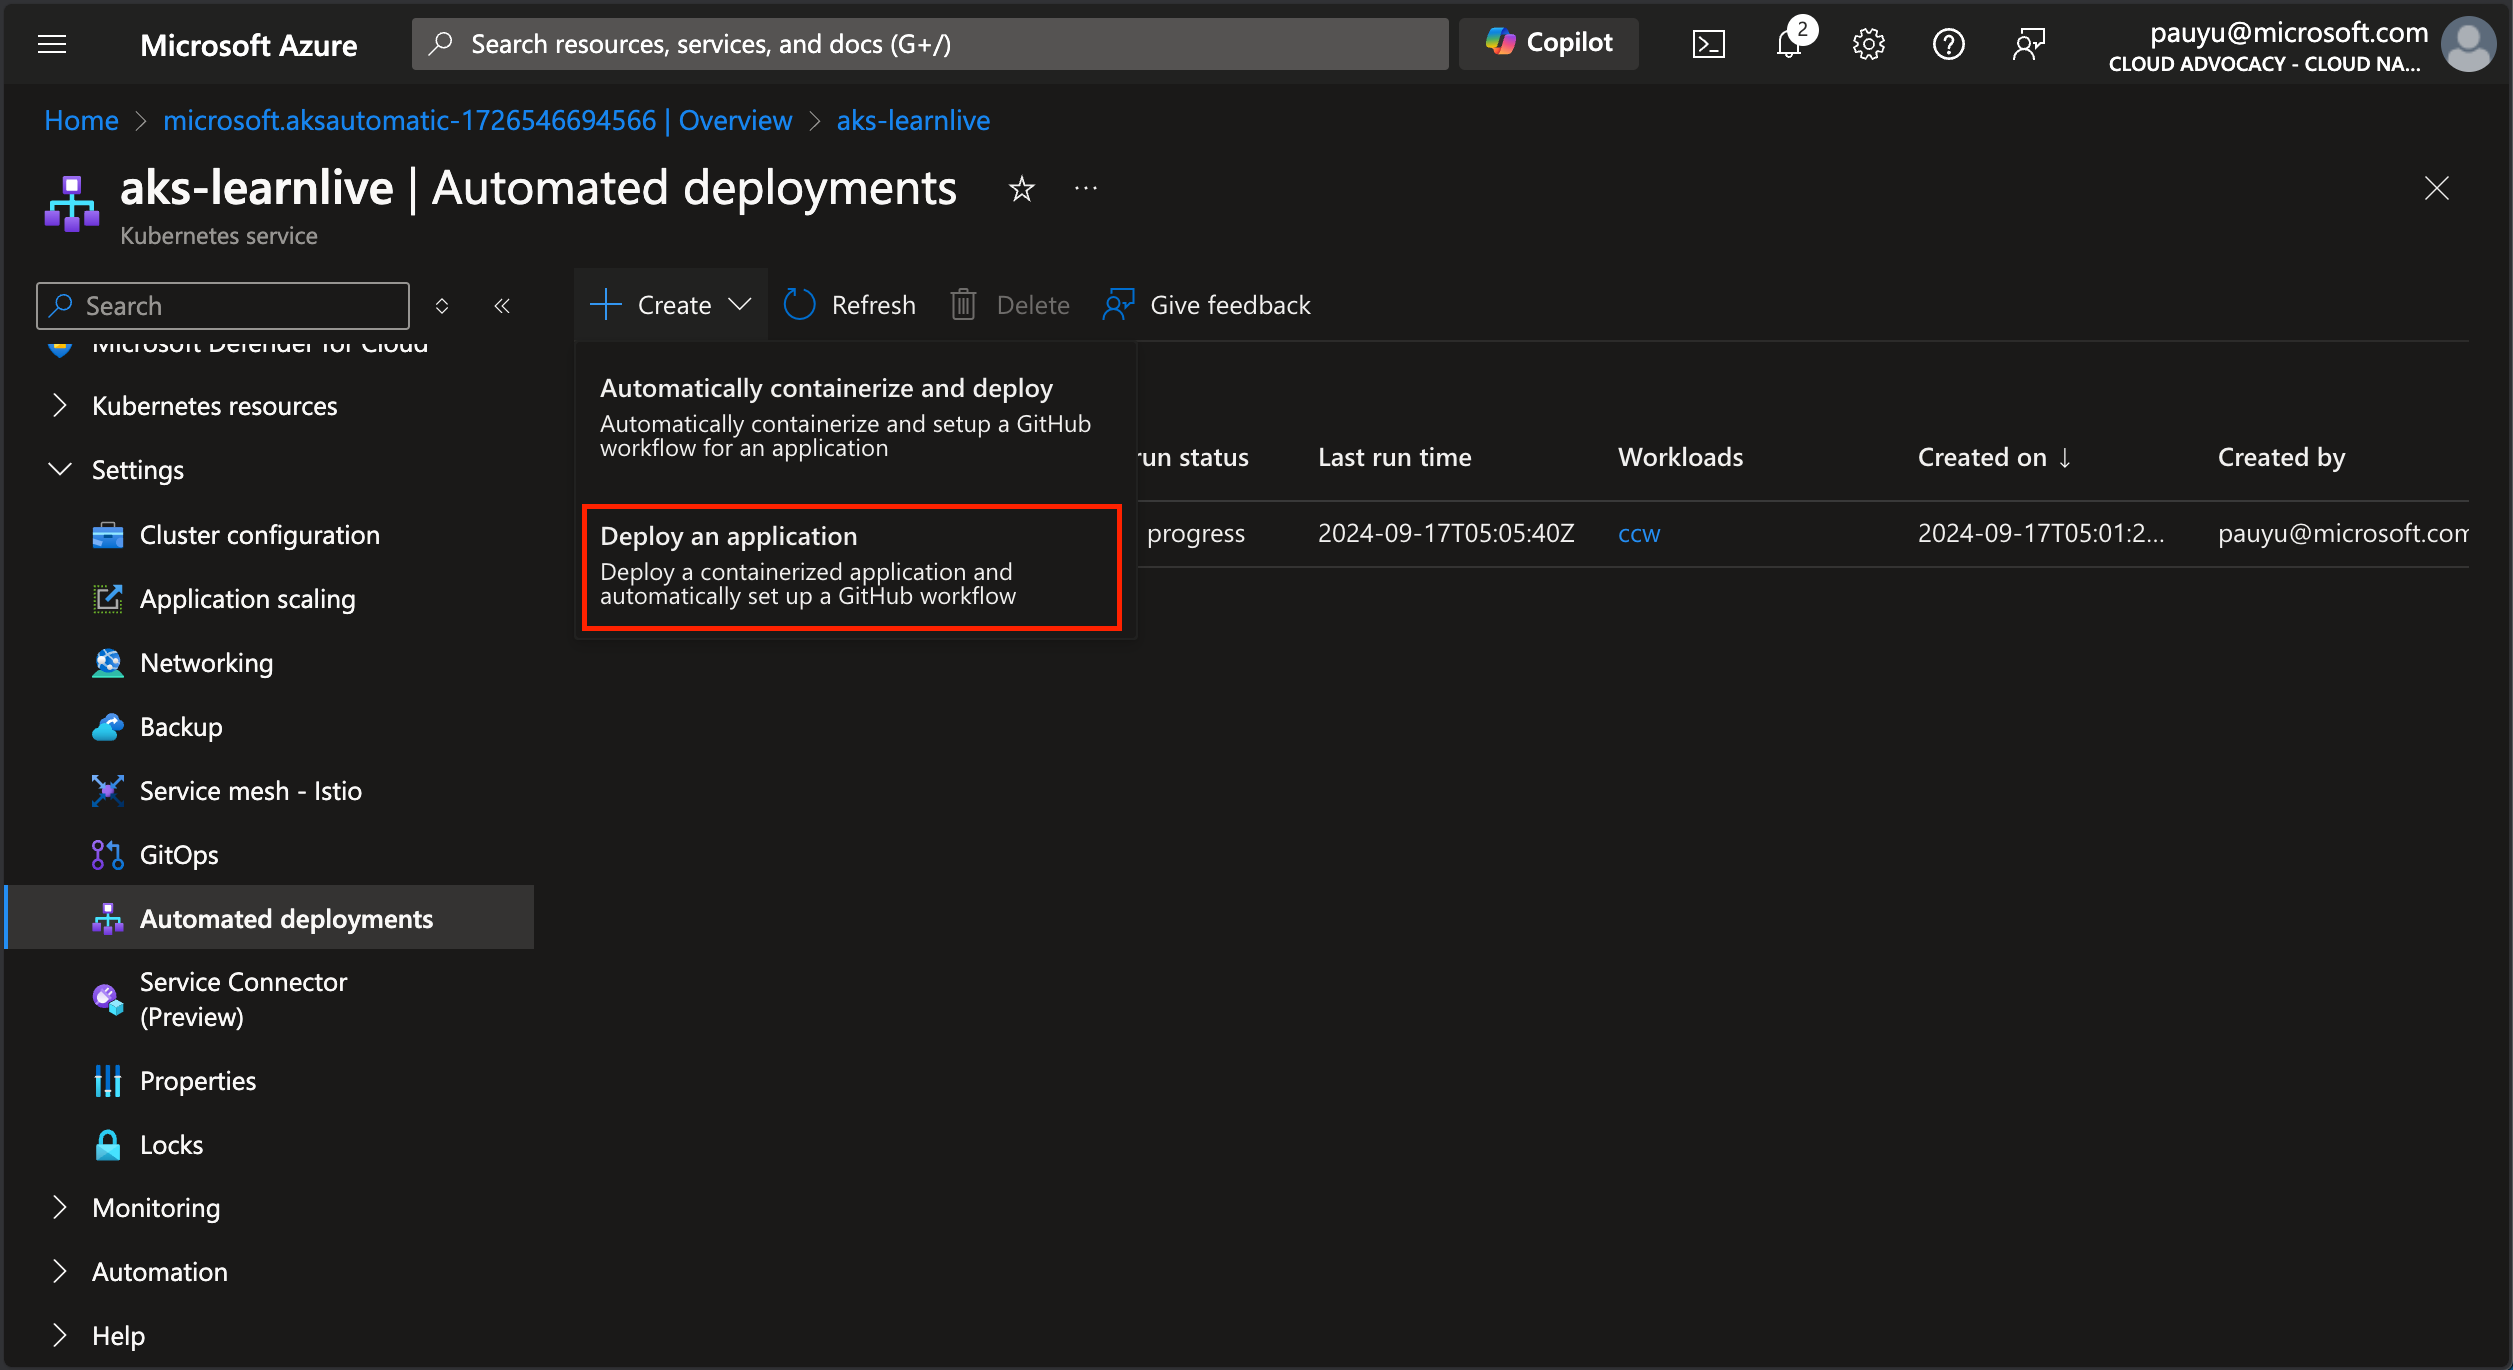Sort by Created by column header

pos(2281,457)
